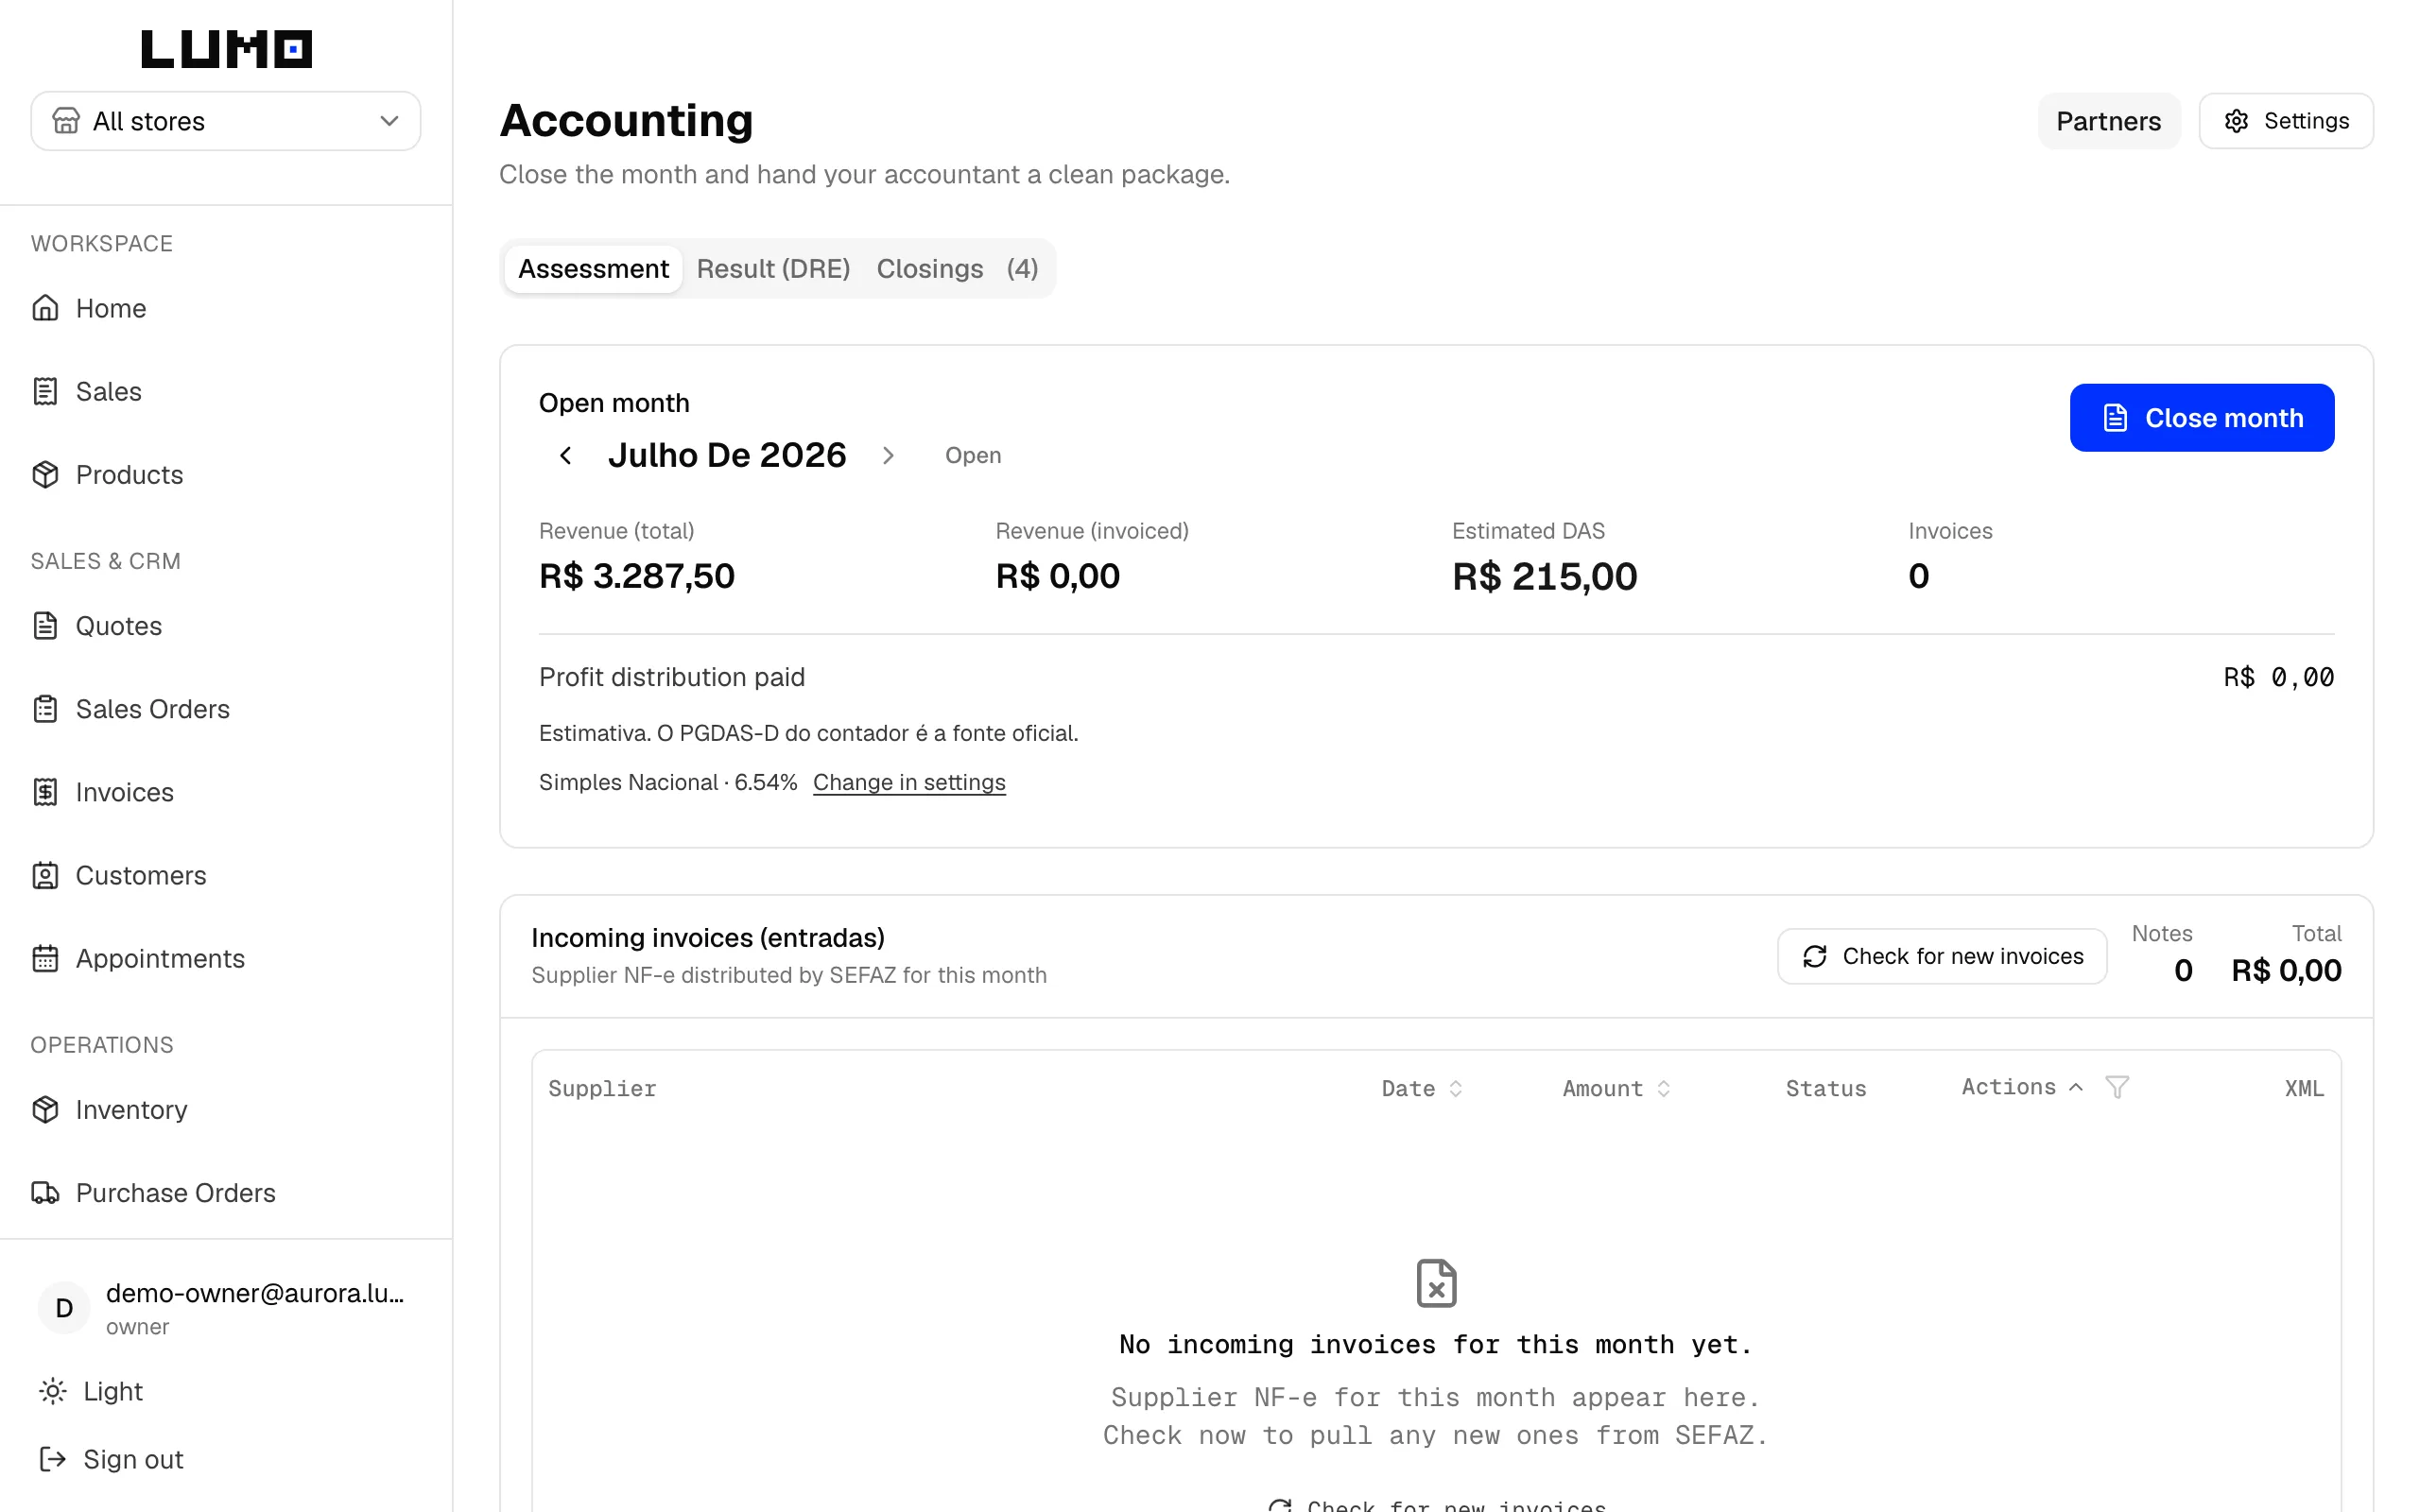Click the Customers contact icon

(x=45, y=875)
